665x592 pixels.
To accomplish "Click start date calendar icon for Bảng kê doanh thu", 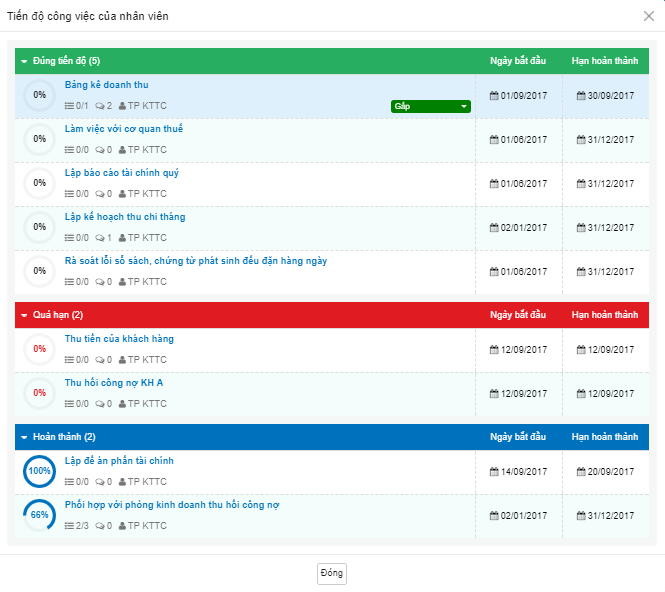I will tap(493, 96).
